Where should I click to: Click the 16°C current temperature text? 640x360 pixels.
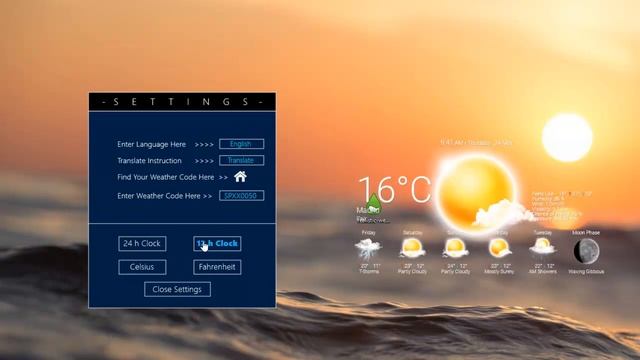pos(394,189)
